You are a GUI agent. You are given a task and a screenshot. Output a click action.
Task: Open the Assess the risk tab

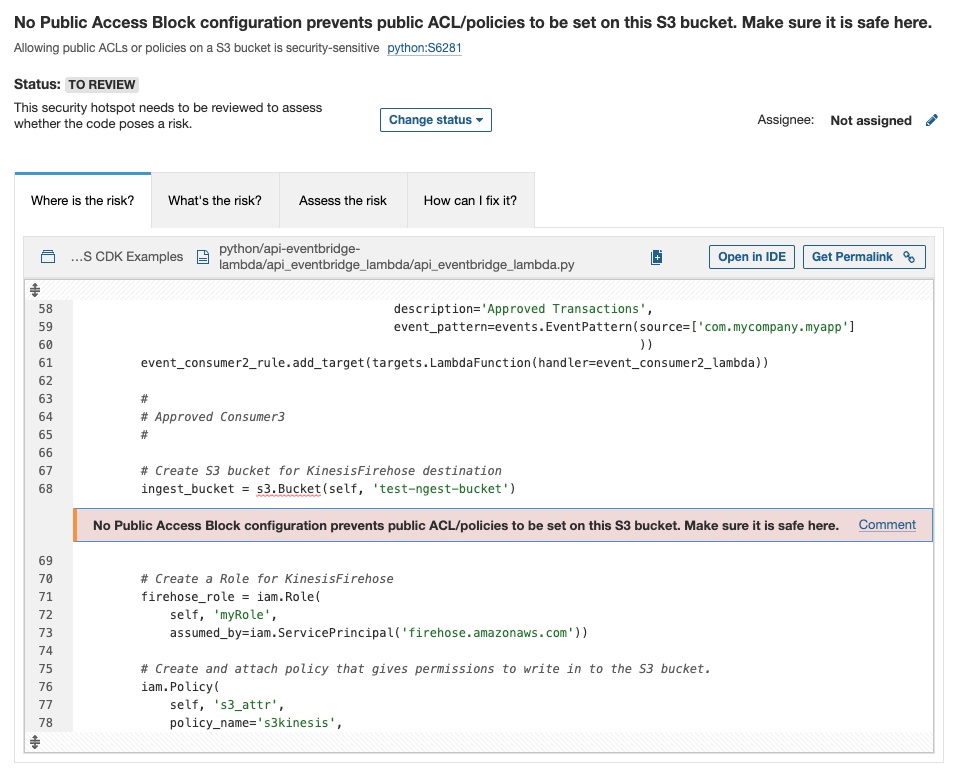343,200
